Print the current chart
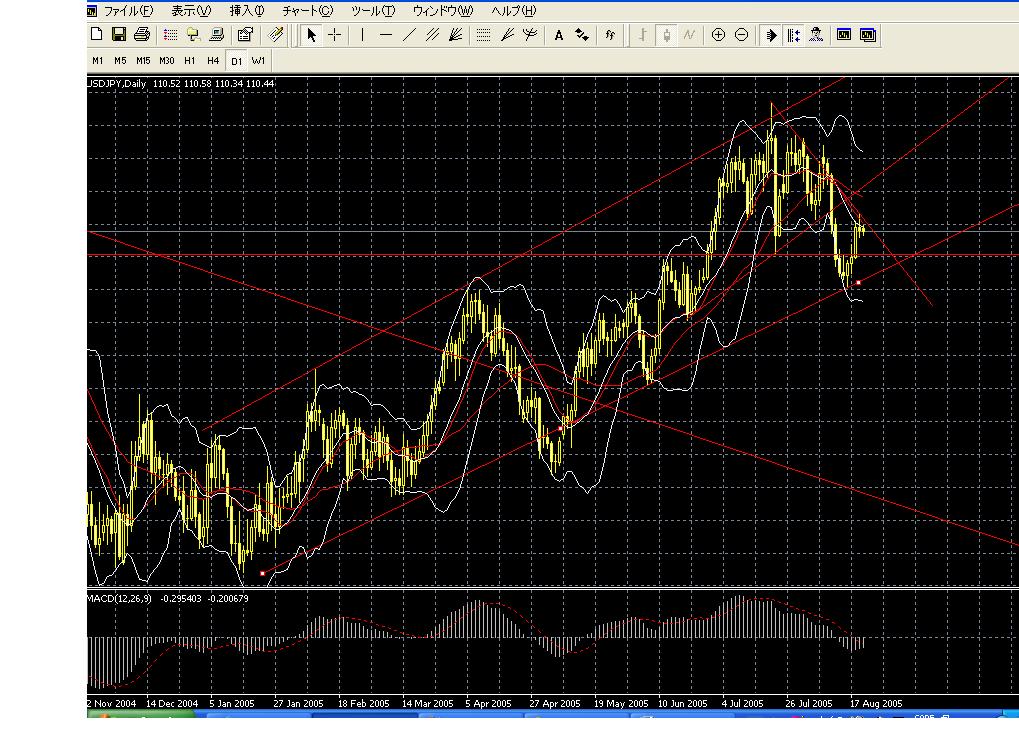 click(143, 35)
